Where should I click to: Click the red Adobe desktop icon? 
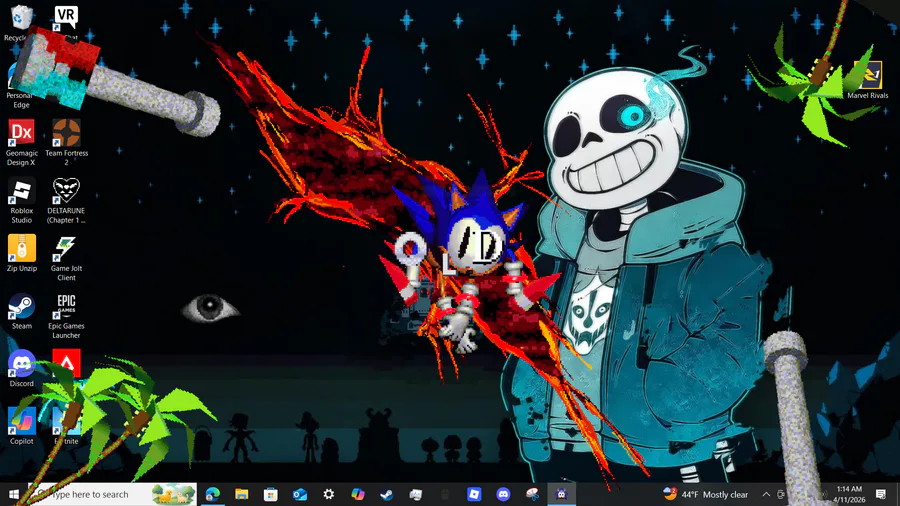point(66,363)
